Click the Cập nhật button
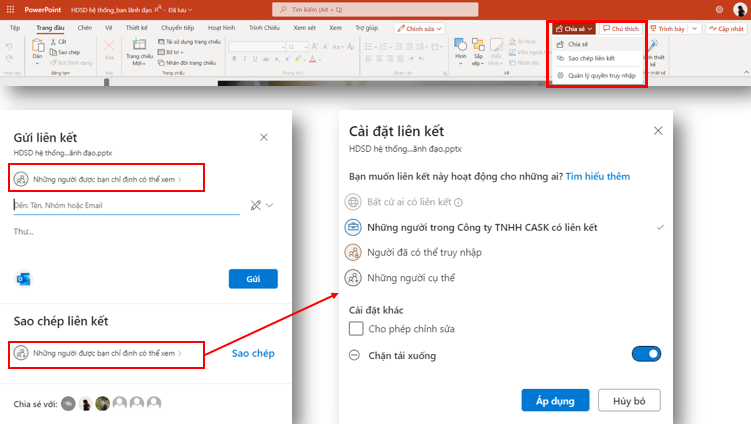The height and width of the screenshot is (424, 751). pos(727,29)
